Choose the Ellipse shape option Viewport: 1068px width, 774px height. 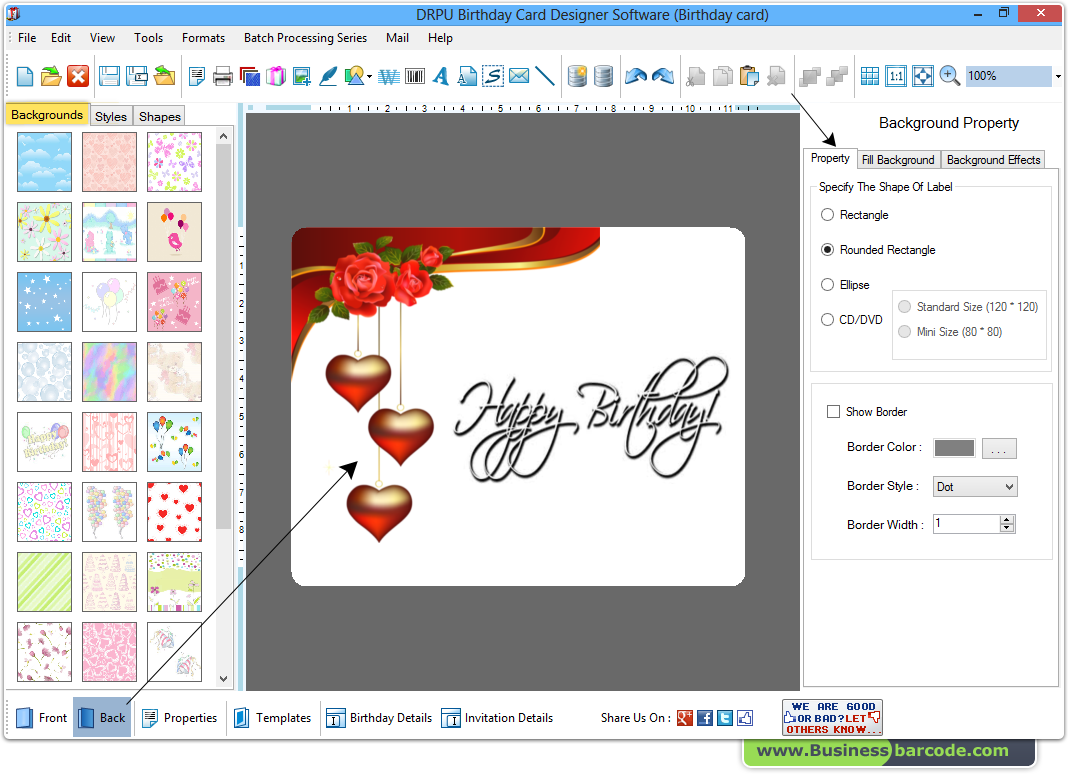828,284
